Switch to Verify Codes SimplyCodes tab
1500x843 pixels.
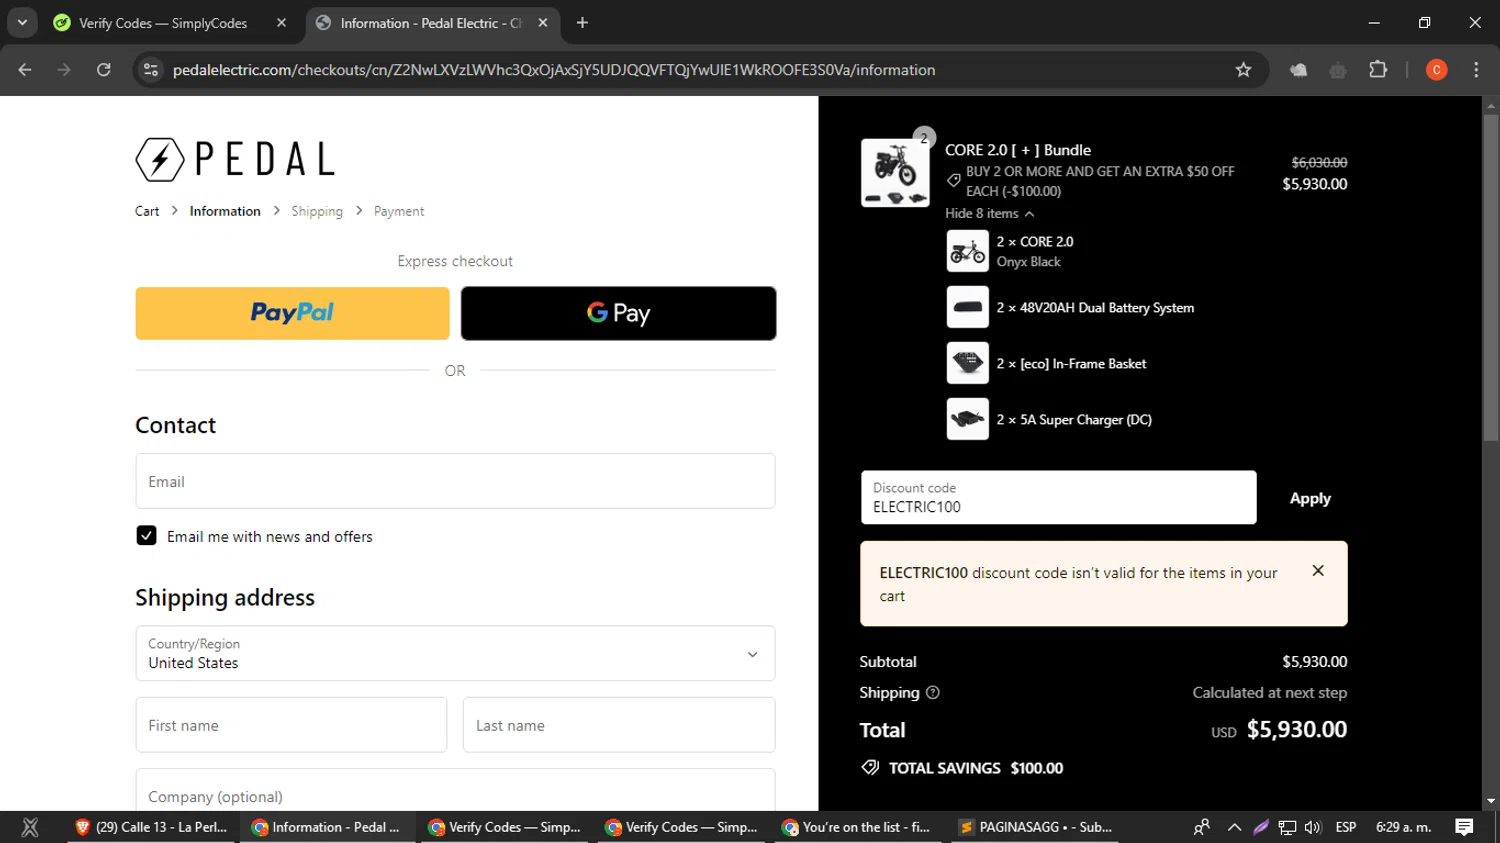169,23
